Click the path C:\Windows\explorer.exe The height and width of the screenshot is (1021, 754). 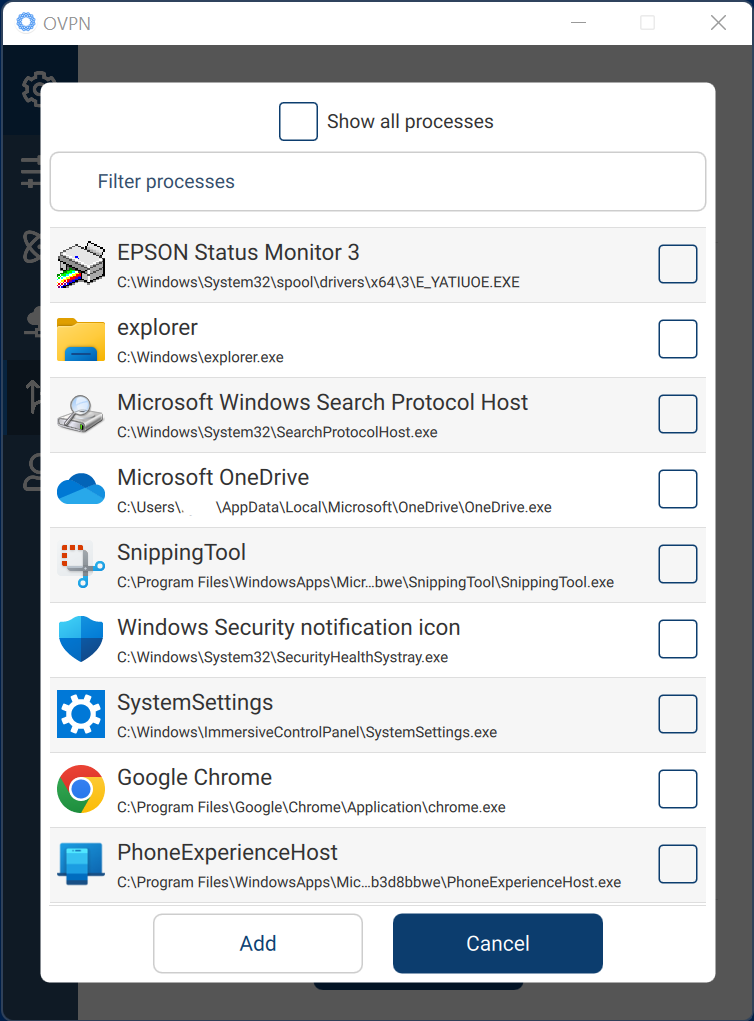click(x=201, y=357)
